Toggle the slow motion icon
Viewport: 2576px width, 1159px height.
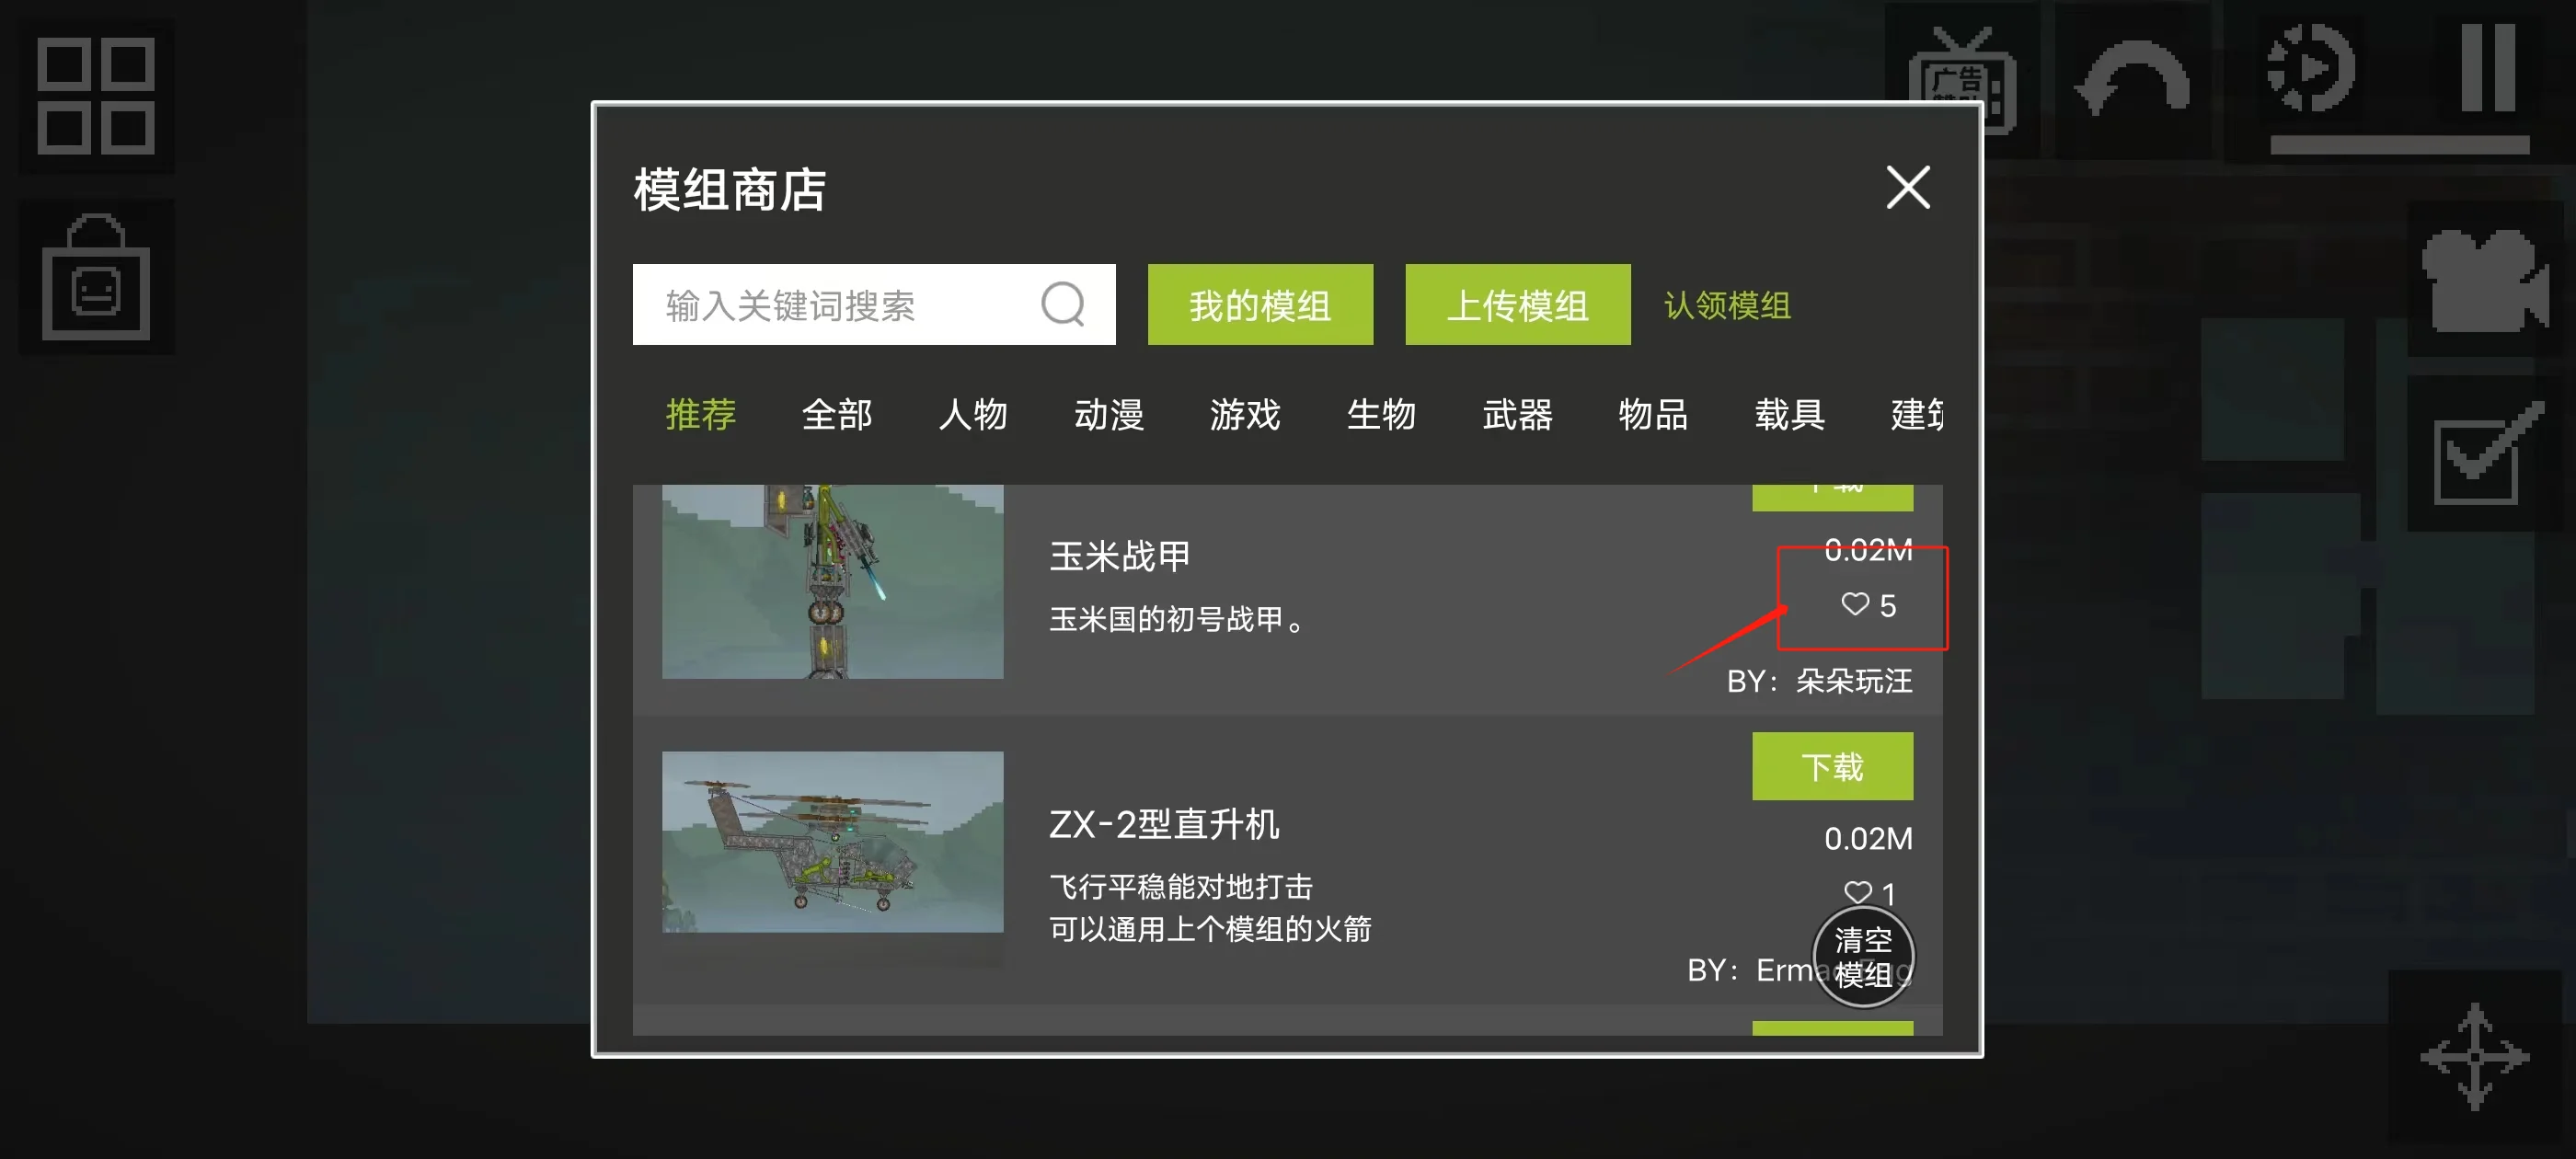pos(2311,68)
